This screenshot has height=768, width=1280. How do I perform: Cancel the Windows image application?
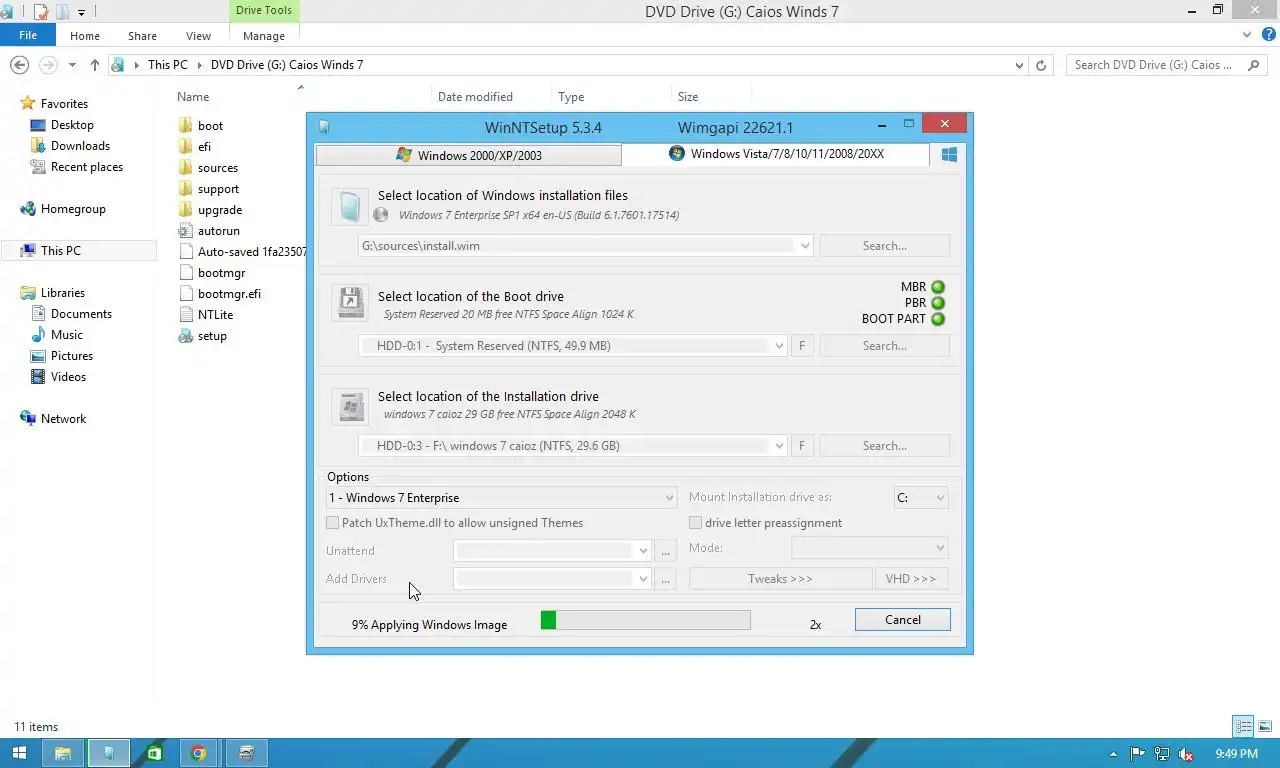pyautogui.click(x=903, y=620)
